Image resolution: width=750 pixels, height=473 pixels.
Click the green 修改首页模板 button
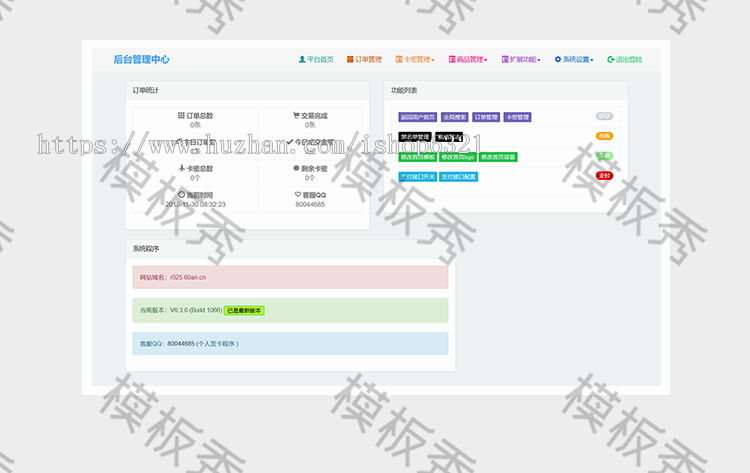coord(418,157)
